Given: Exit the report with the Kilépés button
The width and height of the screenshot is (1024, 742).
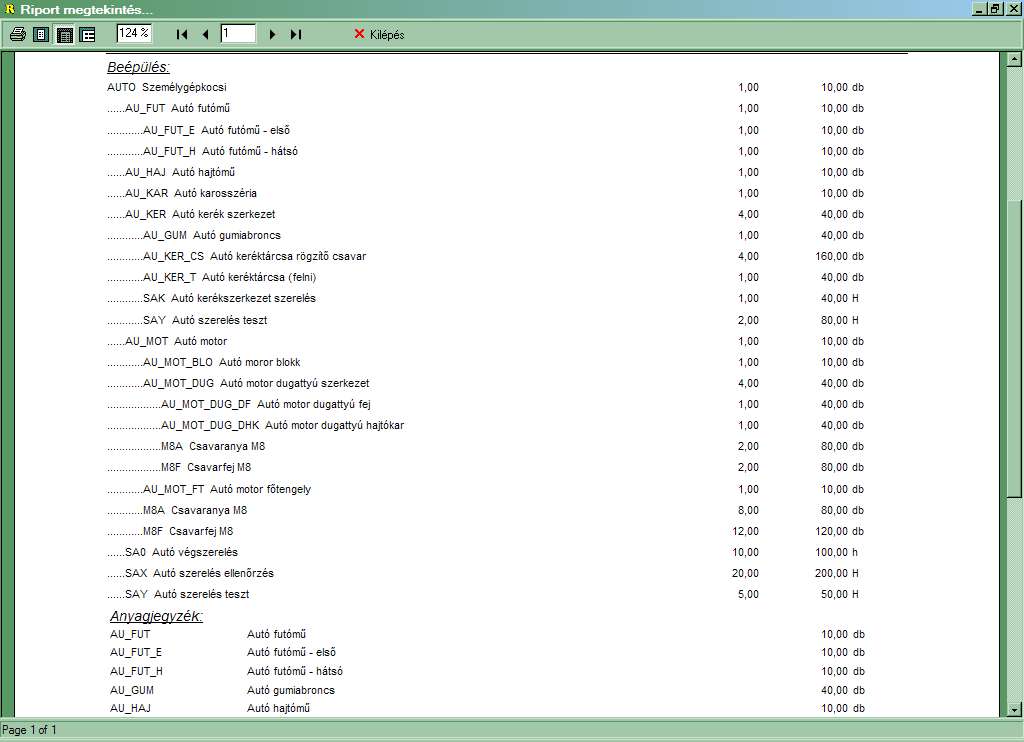Looking at the screenshot, I should click(x=379, y=34).
